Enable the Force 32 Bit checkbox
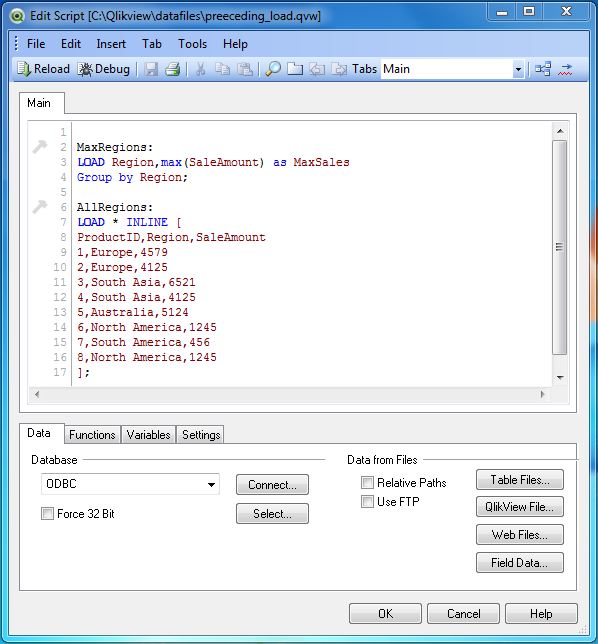 (47, 513)
